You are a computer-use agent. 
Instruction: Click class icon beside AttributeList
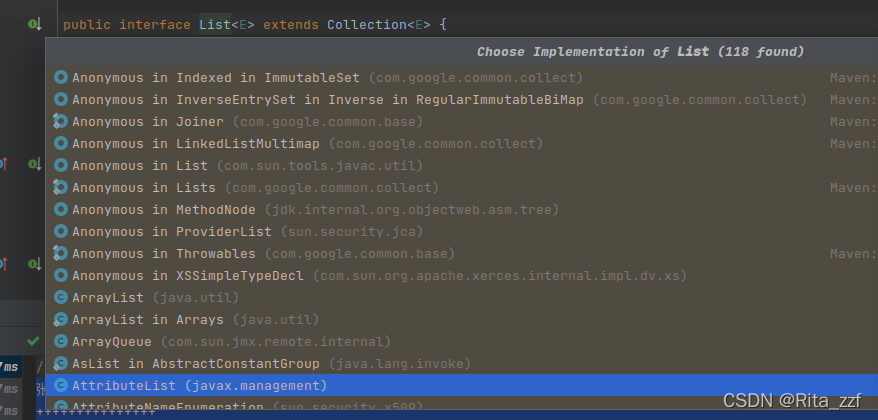[60, 386]
